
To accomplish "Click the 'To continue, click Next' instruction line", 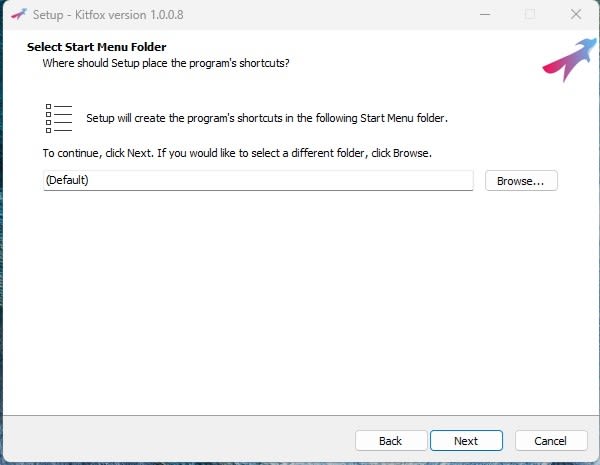I will (237, 153).
